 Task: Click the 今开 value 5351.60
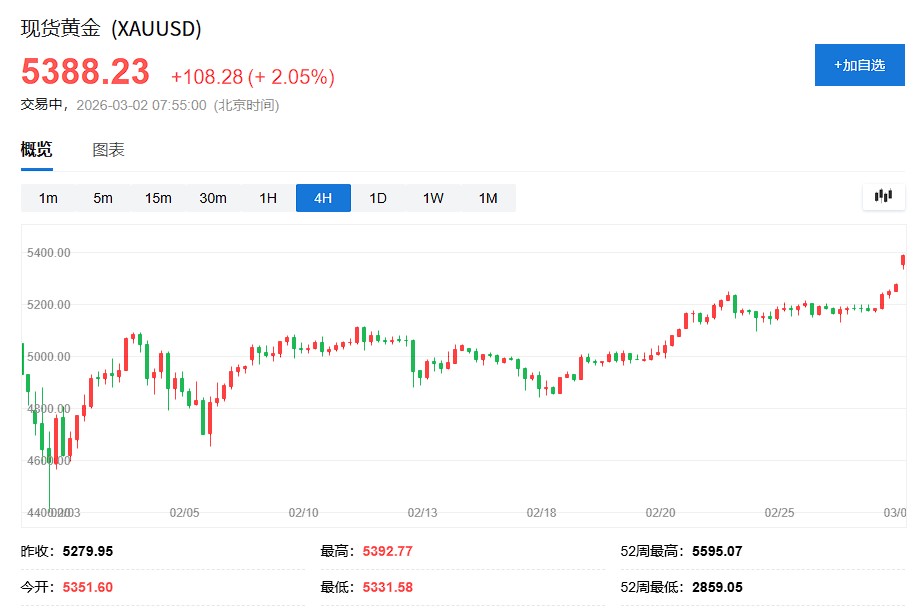[88, 587]
